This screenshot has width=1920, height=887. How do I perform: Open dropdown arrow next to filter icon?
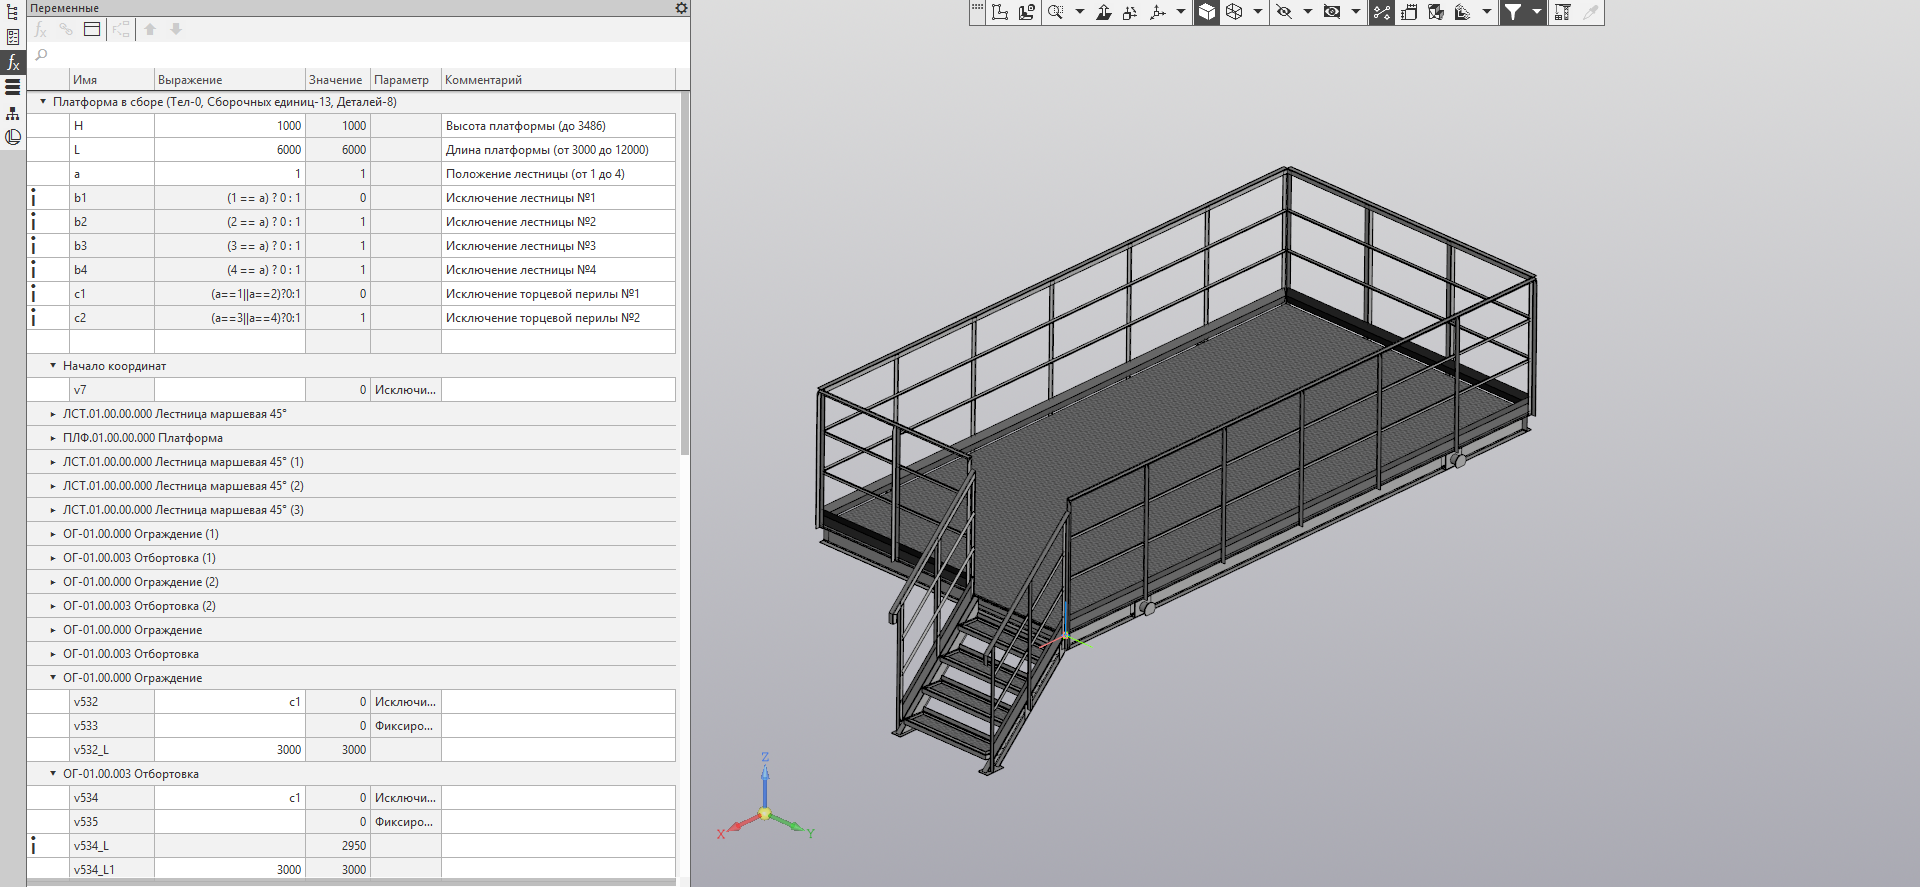(1537, 12)
